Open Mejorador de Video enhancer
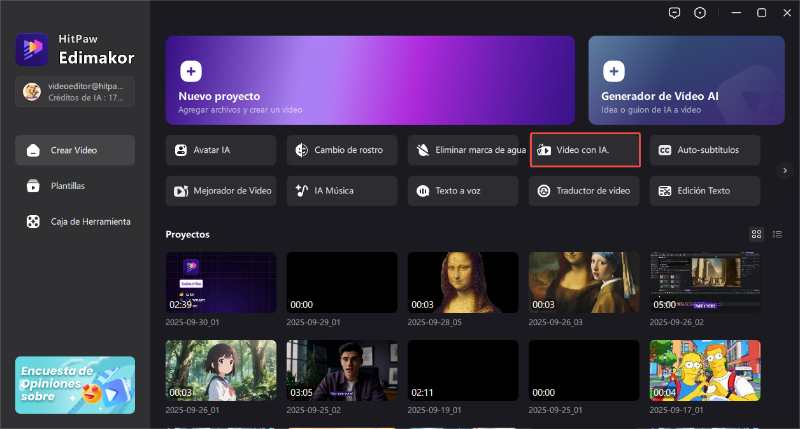This screenshot has width=800, height=429. (x=221, y=190)
